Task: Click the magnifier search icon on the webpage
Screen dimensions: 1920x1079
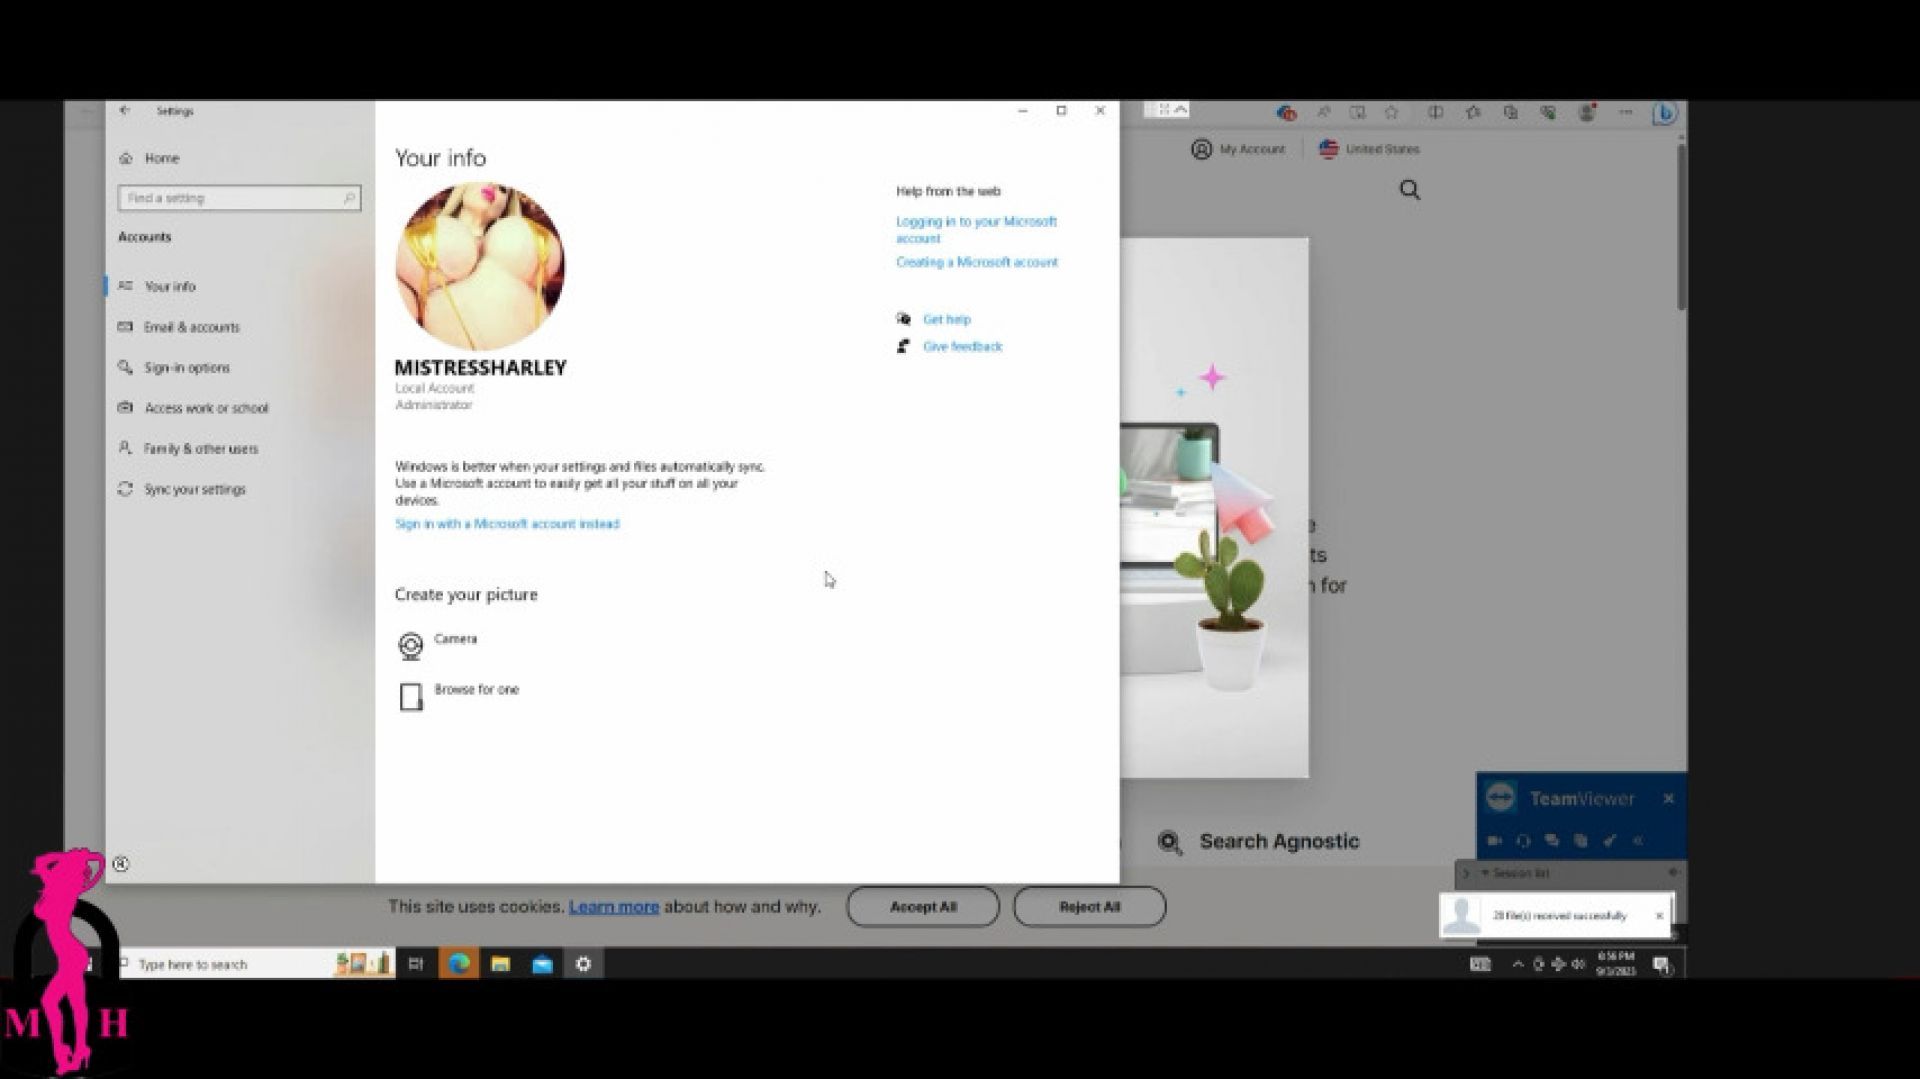Action: click(1410, 190)
